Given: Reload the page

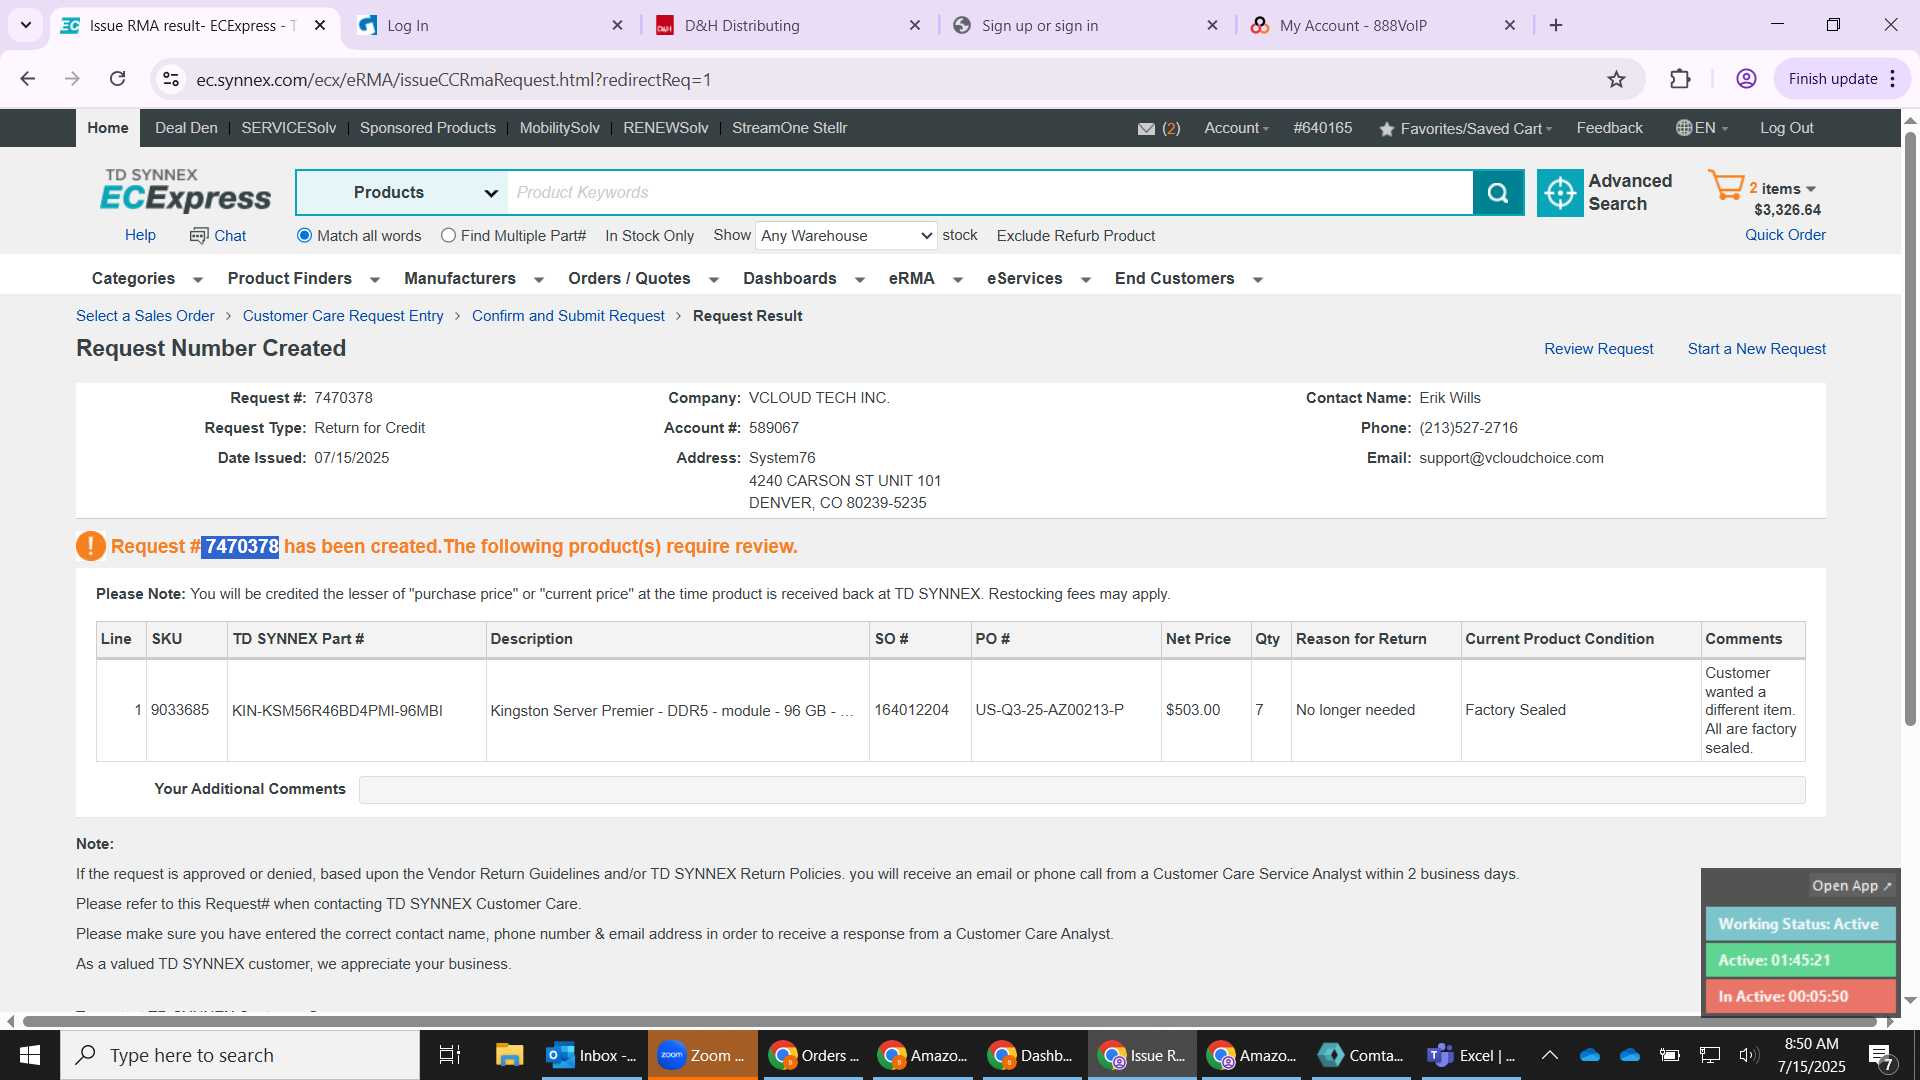Looking at the screenshot, I should 117,79.
